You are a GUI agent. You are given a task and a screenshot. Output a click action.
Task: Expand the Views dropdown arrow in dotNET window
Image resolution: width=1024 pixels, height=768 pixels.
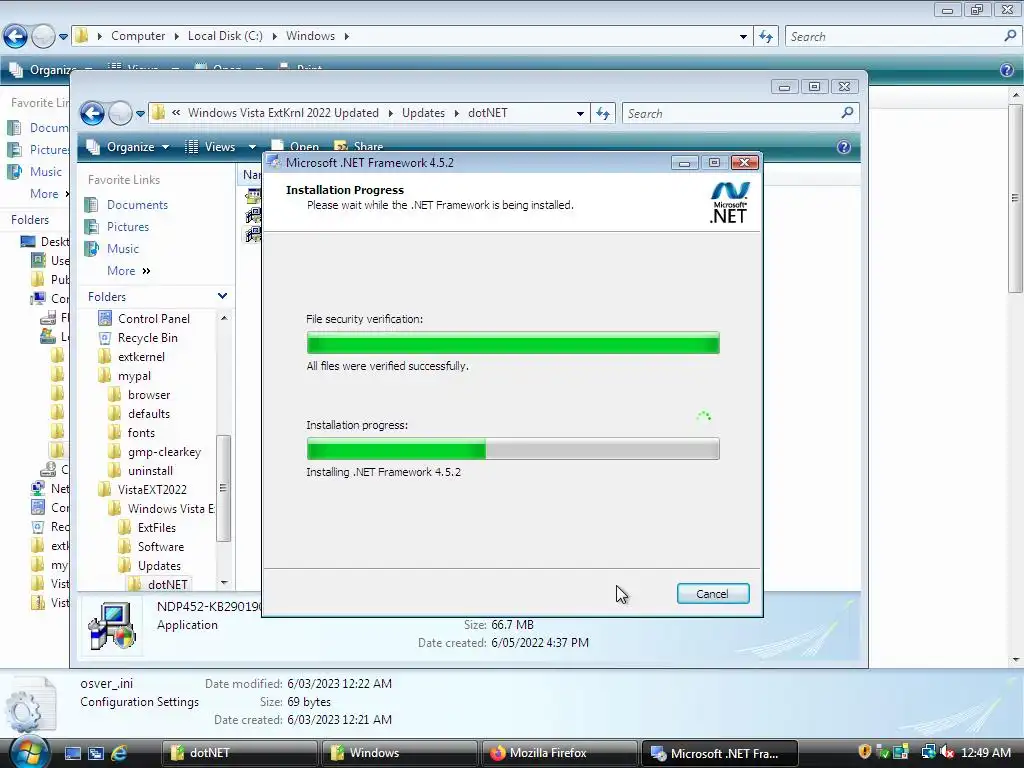[x=252, y=147]
